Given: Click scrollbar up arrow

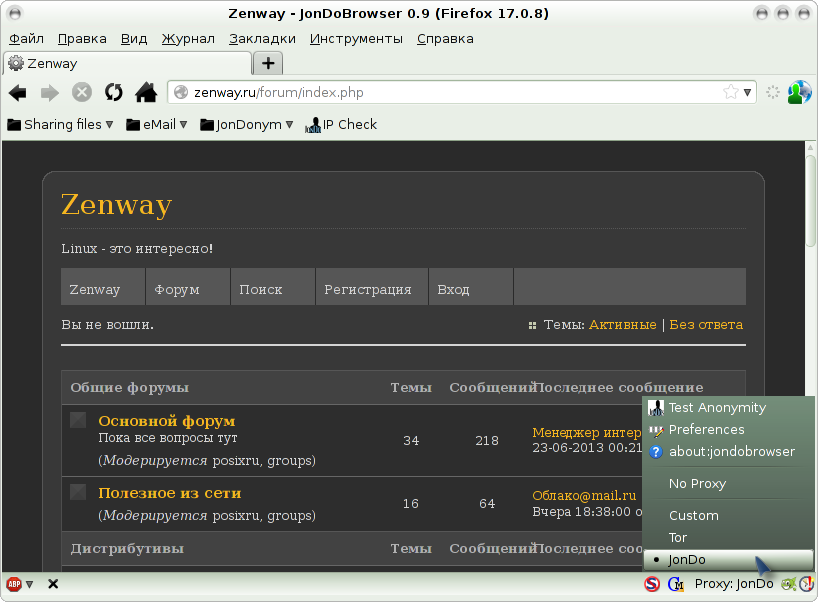Looking at the screenshot, I should (x=810, y=148).
